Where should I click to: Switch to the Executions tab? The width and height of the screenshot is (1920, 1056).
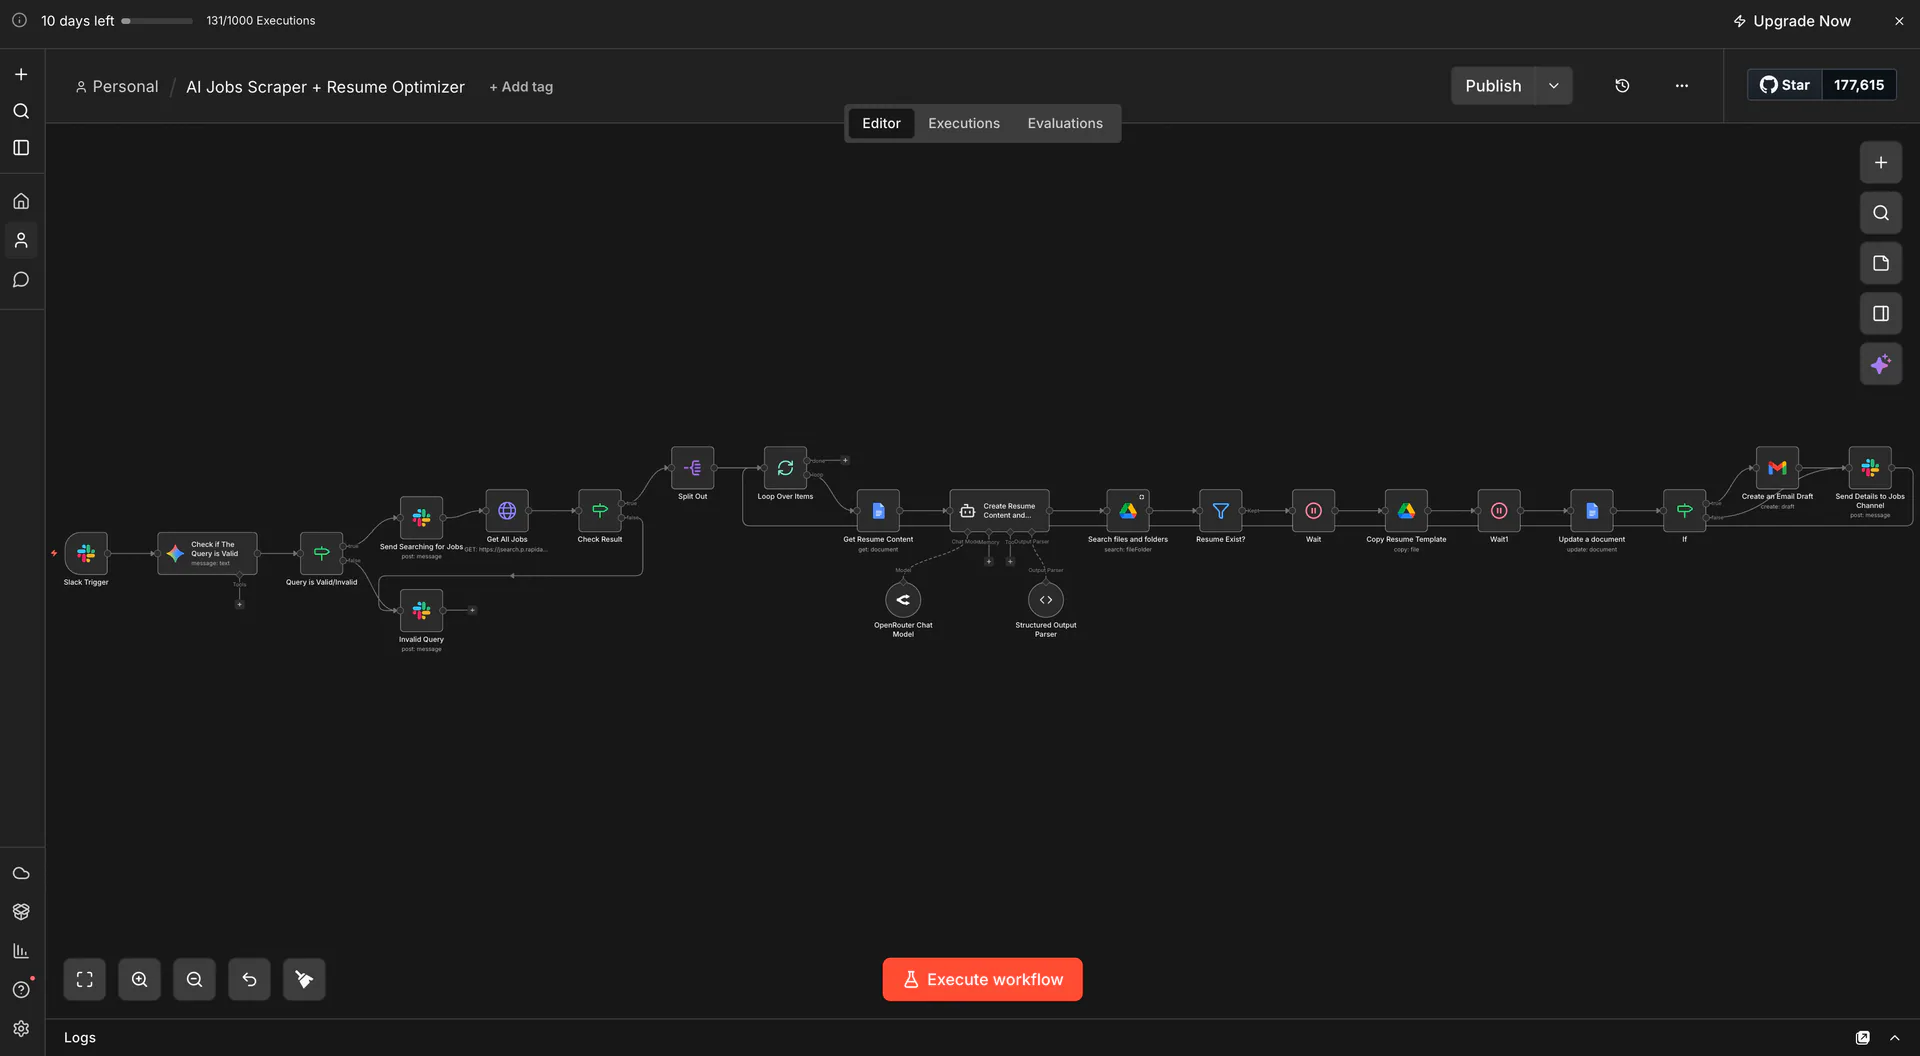coord(964,123)
